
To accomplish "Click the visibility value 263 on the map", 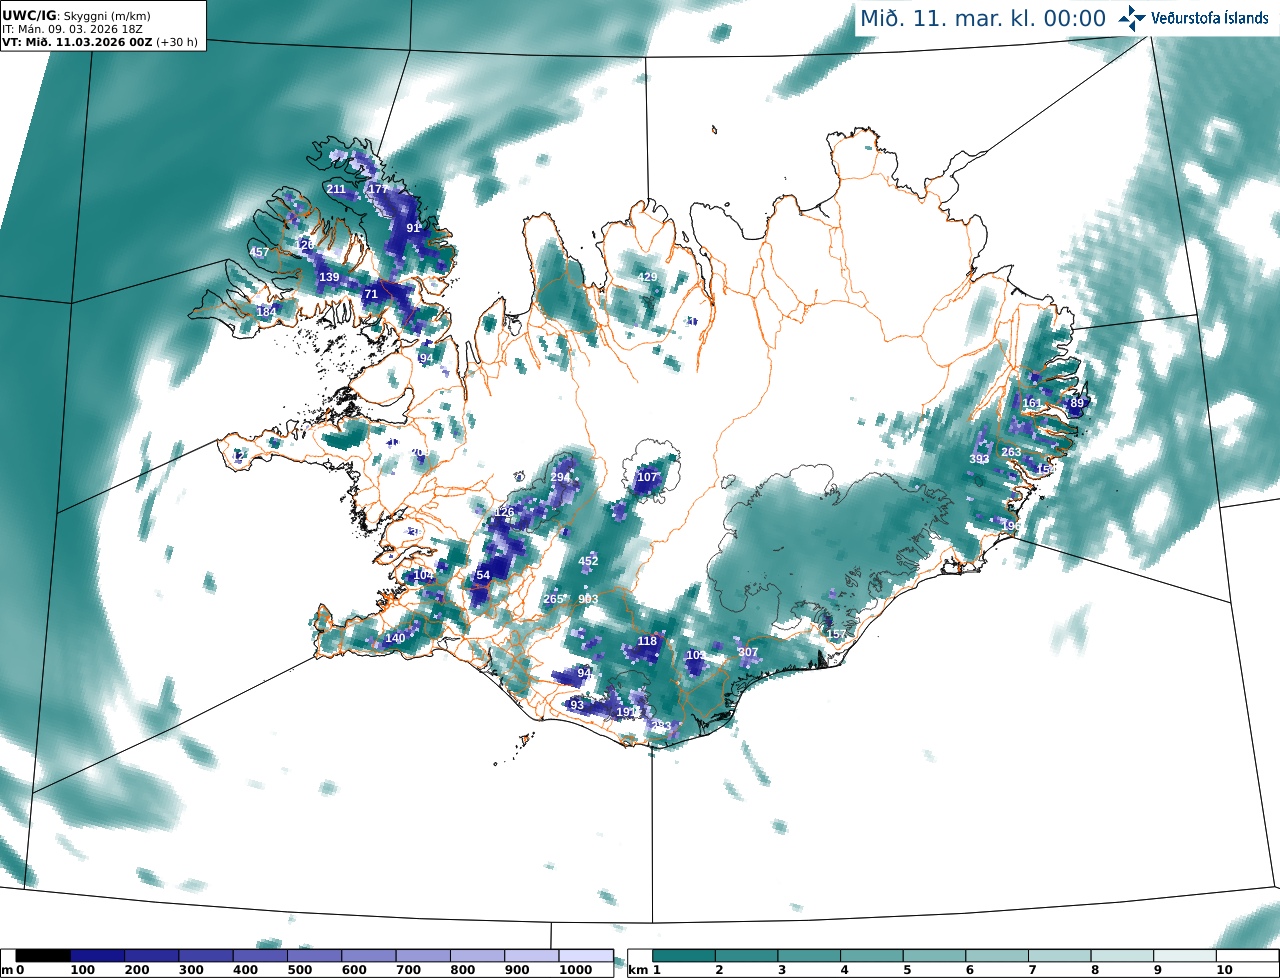I will pos(1011,452).
